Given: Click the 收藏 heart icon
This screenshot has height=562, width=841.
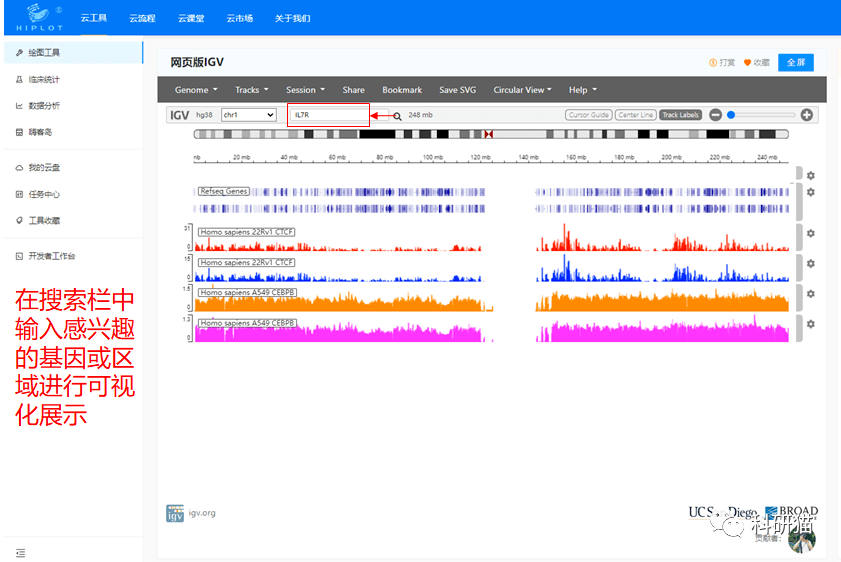Looking at the screenshot, I should (747, 63).
